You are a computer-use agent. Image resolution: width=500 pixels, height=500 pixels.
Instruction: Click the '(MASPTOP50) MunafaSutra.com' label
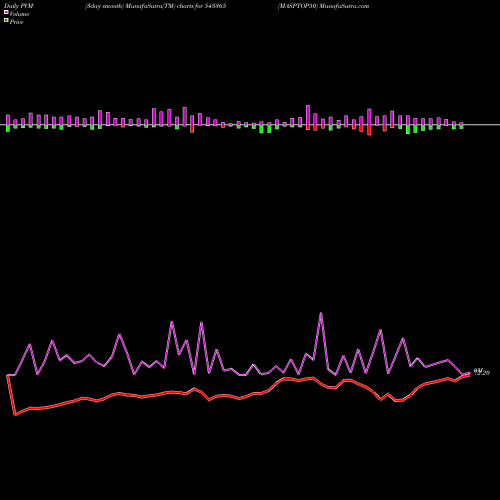click(323, 6)
